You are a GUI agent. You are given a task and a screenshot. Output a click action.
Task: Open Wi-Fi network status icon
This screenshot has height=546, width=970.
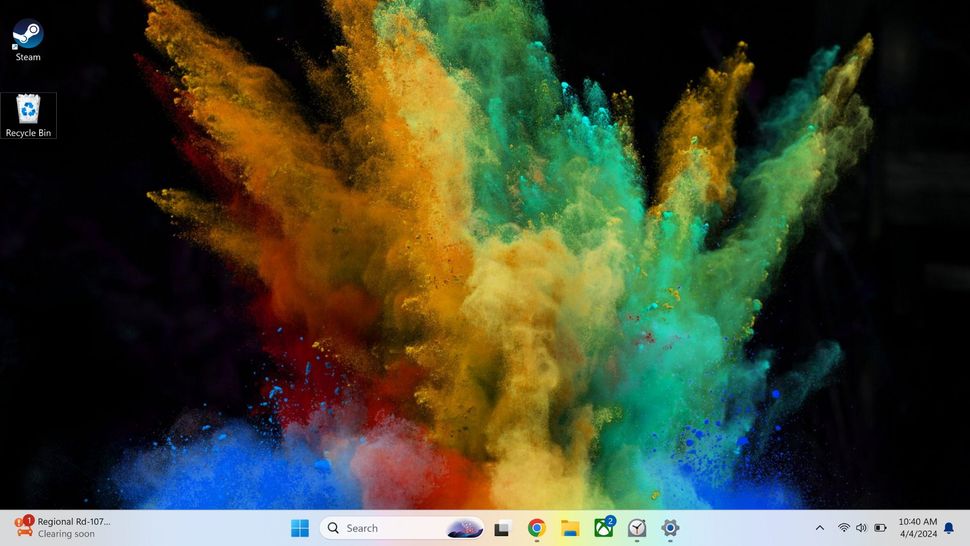(x=844, y=528)
